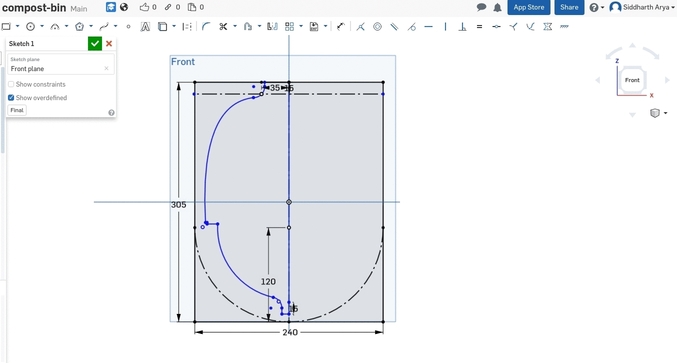This screenshot has width=677, height=363.
Task: Enable the Show constraints checkbox
Action: (x=11, y=84)
